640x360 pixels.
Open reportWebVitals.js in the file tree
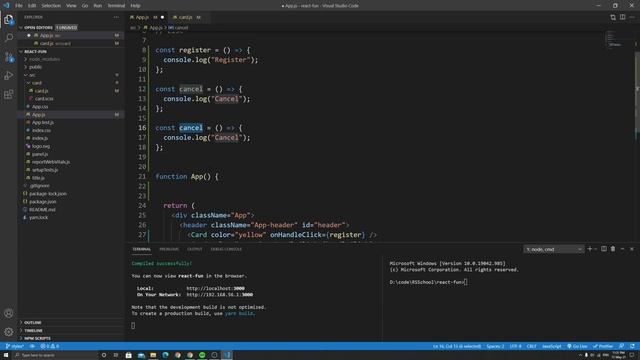point(51,162)
